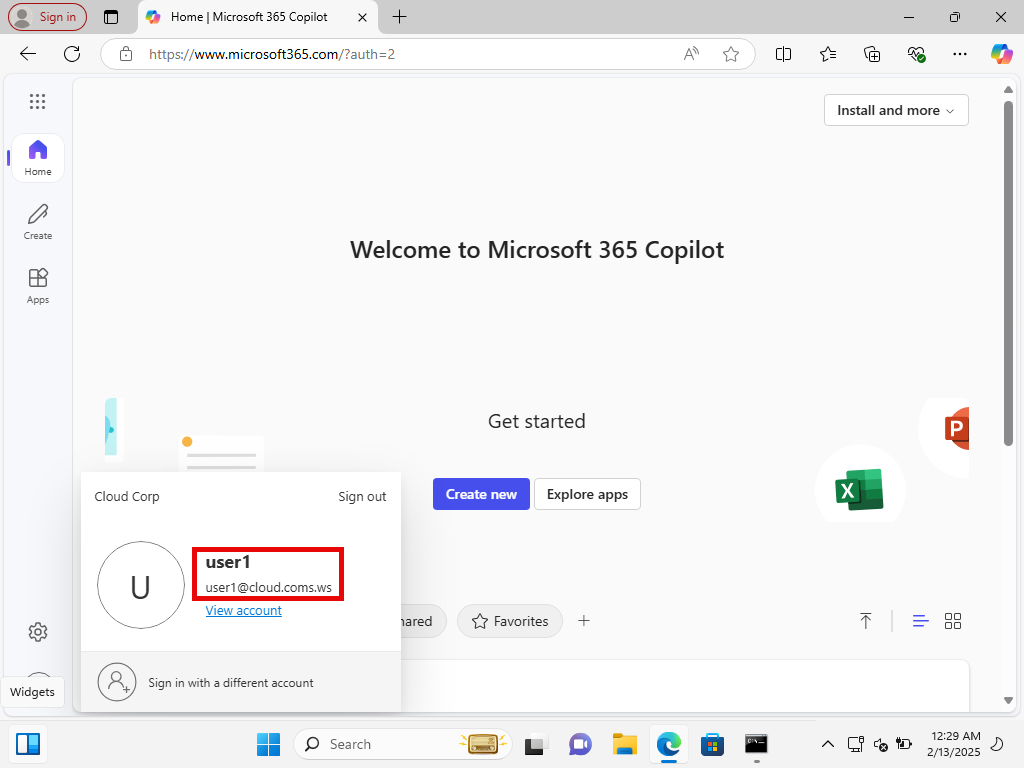Image resolution: width=1024 pixels, height=768 pixels.
Task: Add a new filter with plus
Action: 584,621
